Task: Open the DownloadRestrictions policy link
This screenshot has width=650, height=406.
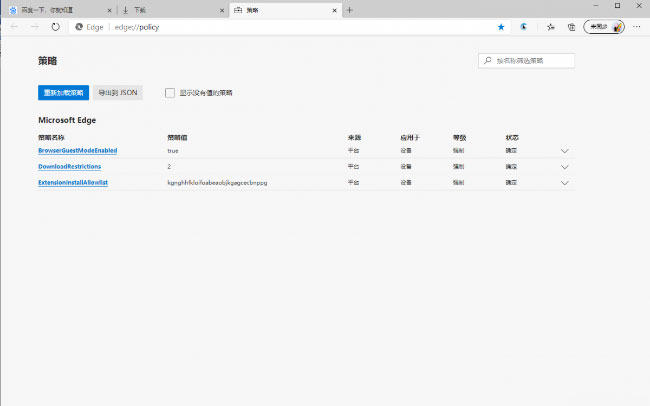Action: (70, 166)
